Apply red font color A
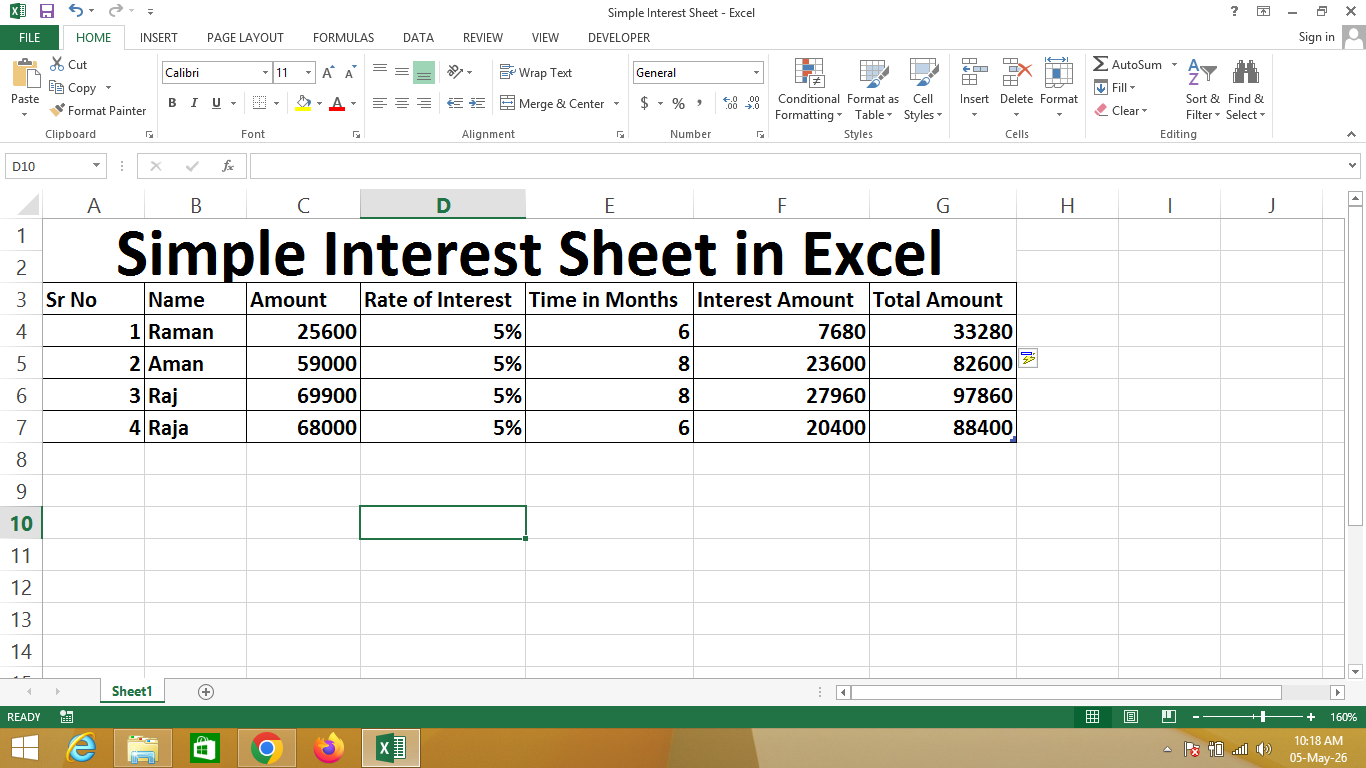Viewport: 1366px width, 768px height. pos(338,103)
